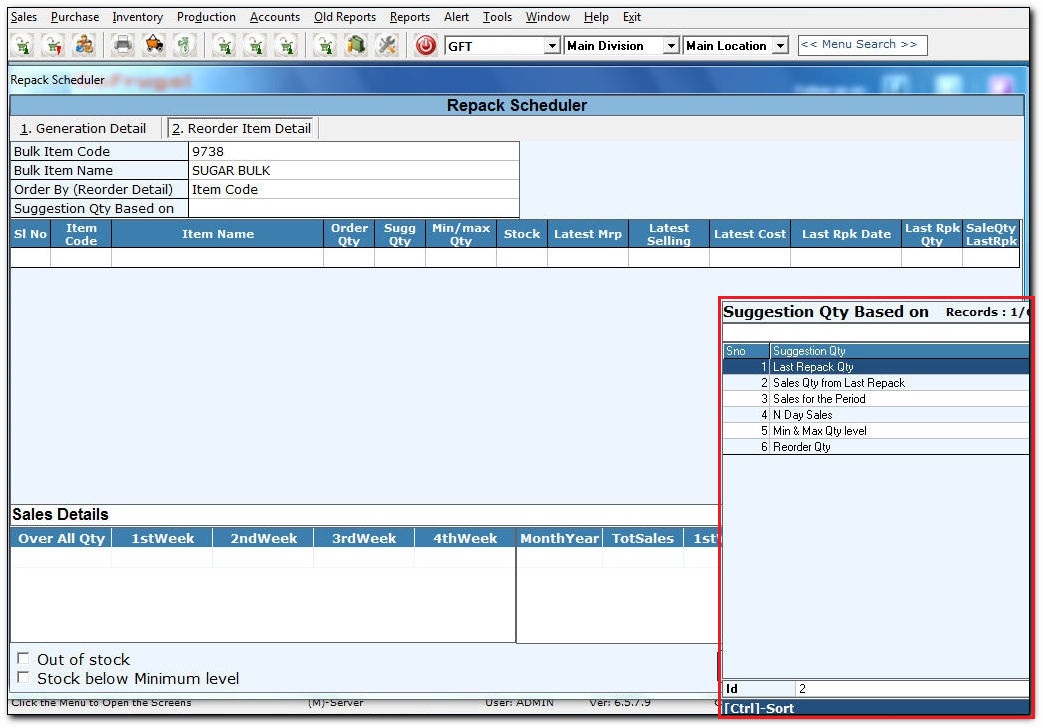Image resolution: width=1043 pixels, height=728 pixels.
Task: Click the printer icon in the toolbar
Action: (122, 45)
